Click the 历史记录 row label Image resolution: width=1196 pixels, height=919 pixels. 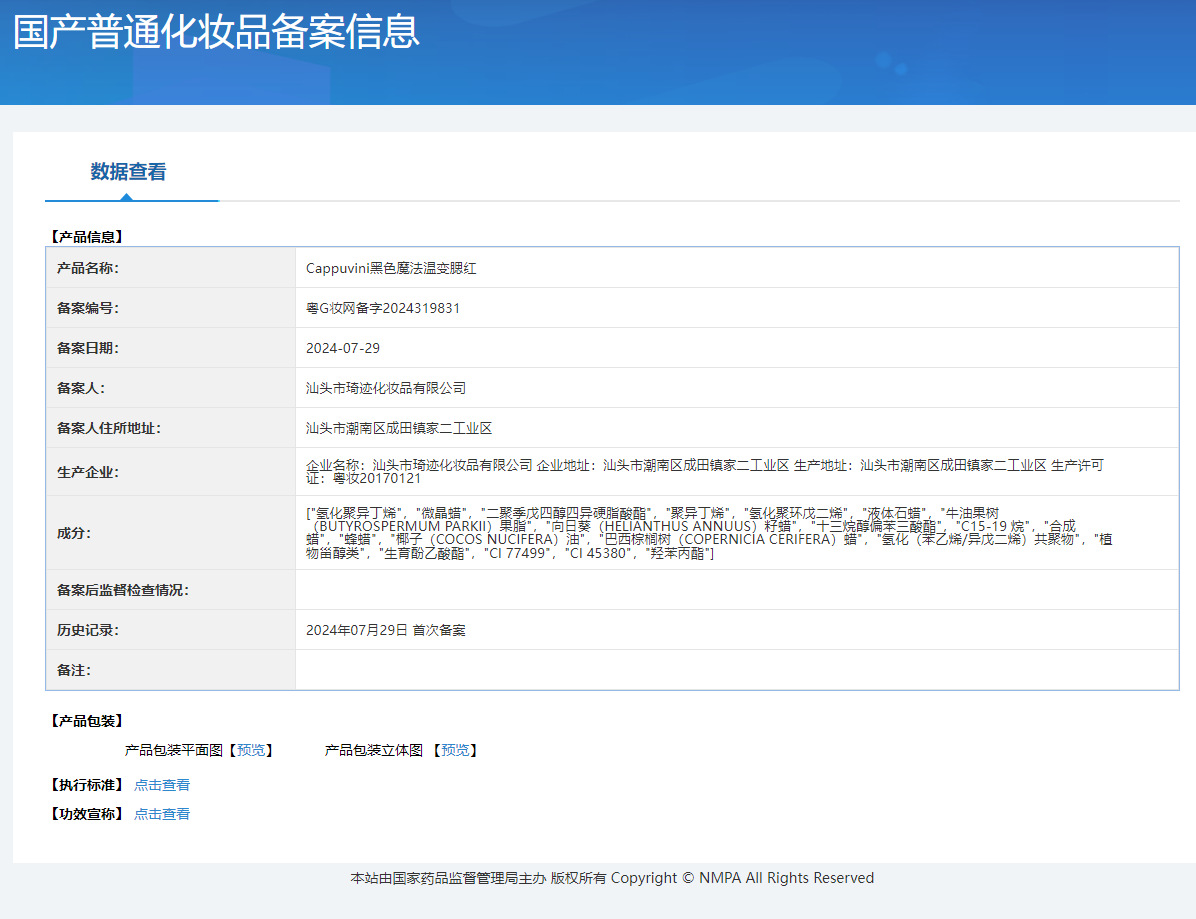point(88,631)
